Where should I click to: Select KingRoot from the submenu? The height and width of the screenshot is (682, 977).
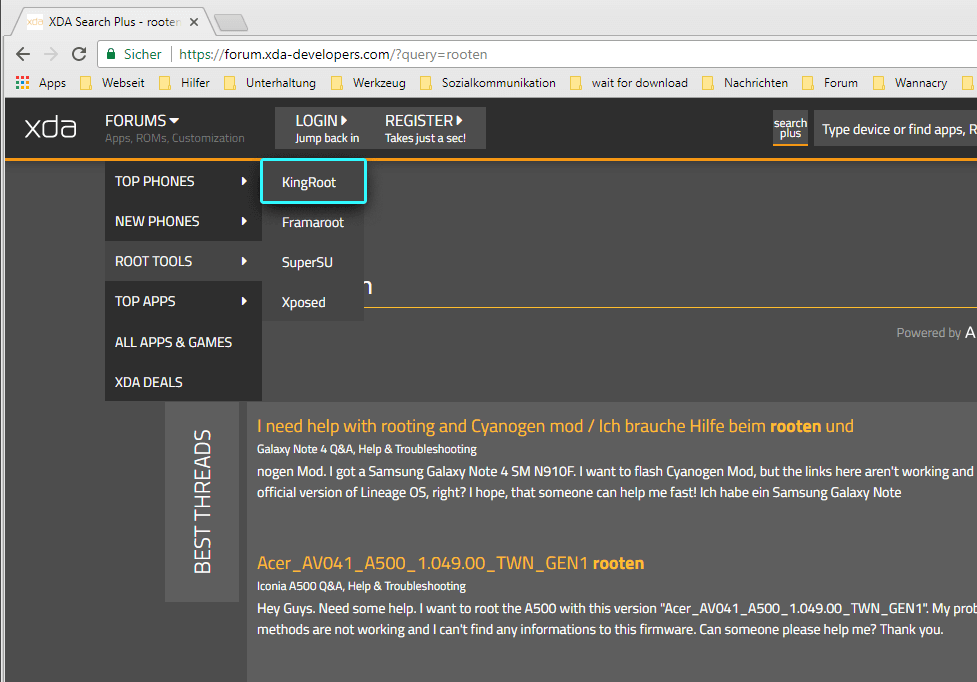313,182
